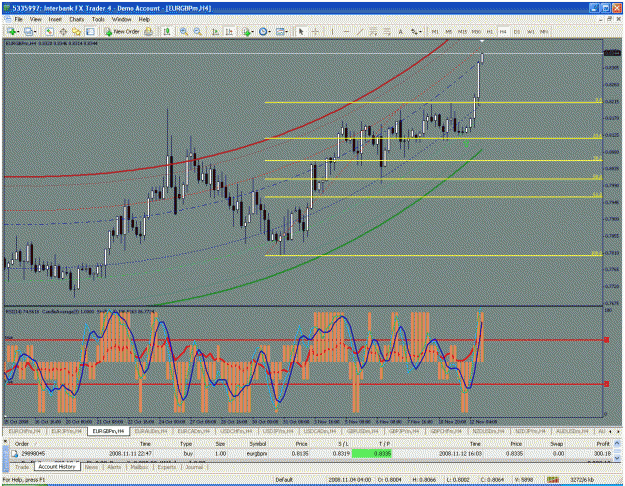Open the Alerts tab in Terminal
The image size is (625, 486).
[x=114, y=466]
